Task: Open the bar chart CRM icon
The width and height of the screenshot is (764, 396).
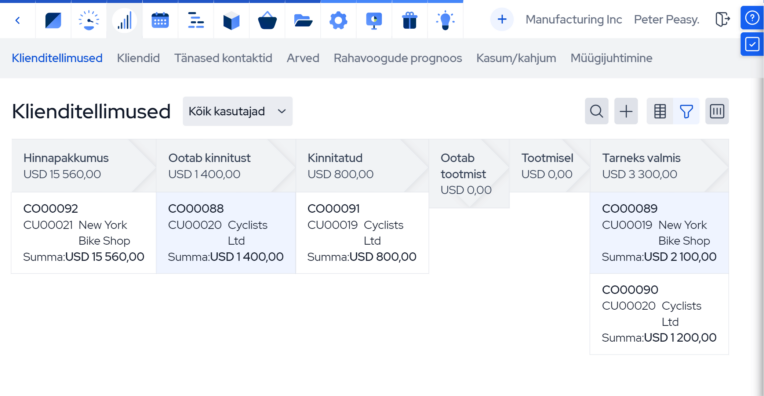Action: click(124, 20)
